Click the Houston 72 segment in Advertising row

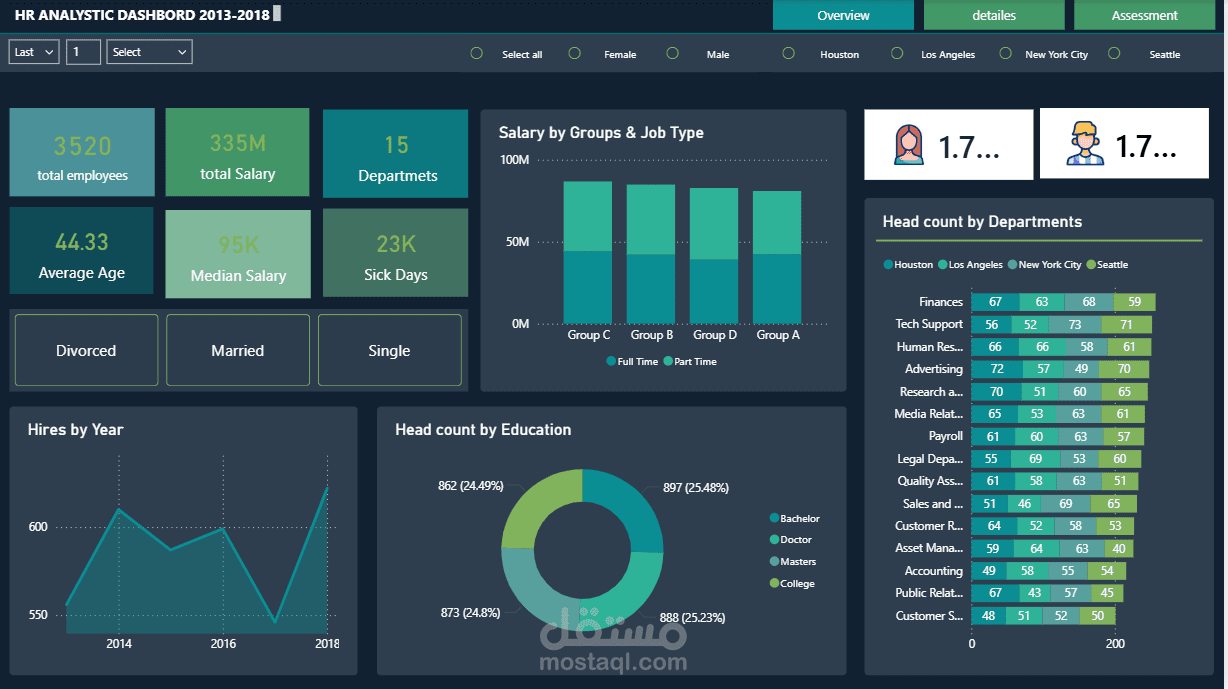pyautogui.click(x=997, y=369)
